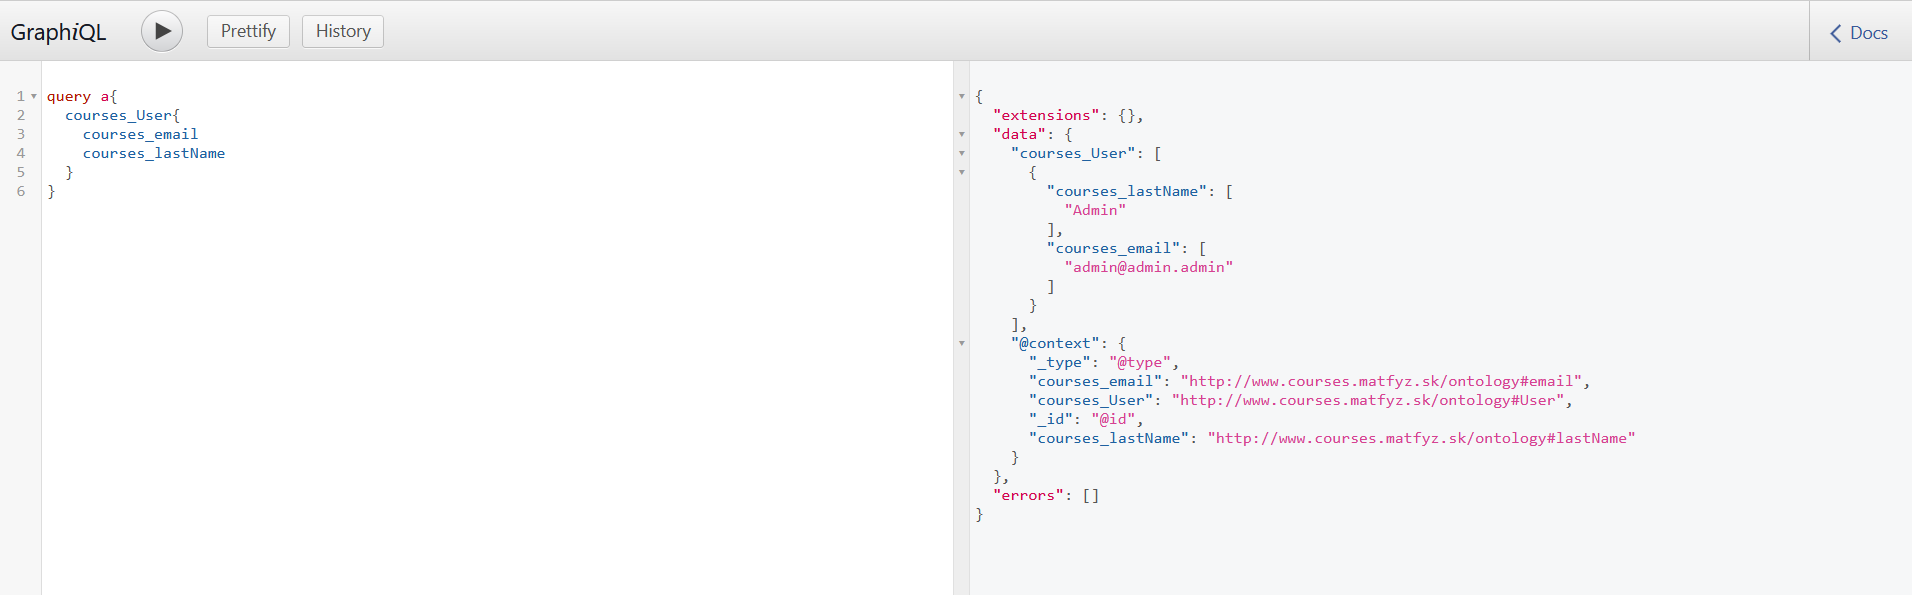Run the query with the Execute play button
This screenshot has width=1912, height=595.
pyautogui.click(x=162, y=31)
